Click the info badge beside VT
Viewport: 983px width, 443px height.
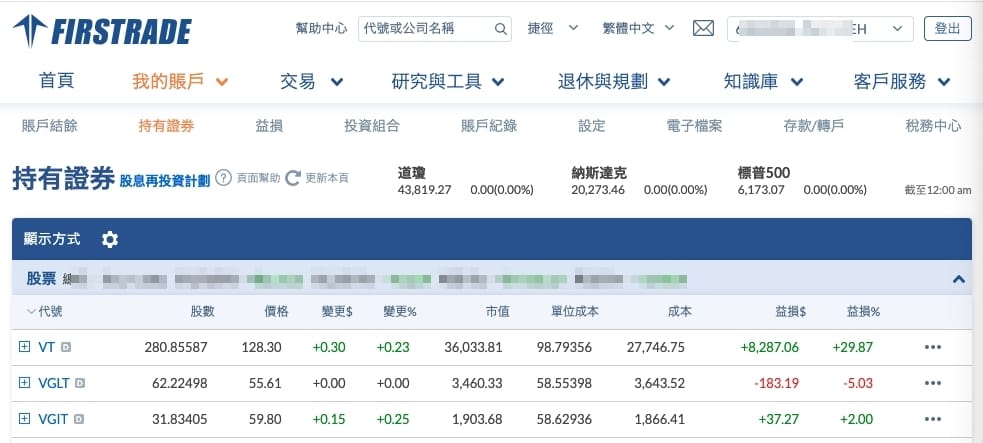pyautogui.click(x=66, y=347)
